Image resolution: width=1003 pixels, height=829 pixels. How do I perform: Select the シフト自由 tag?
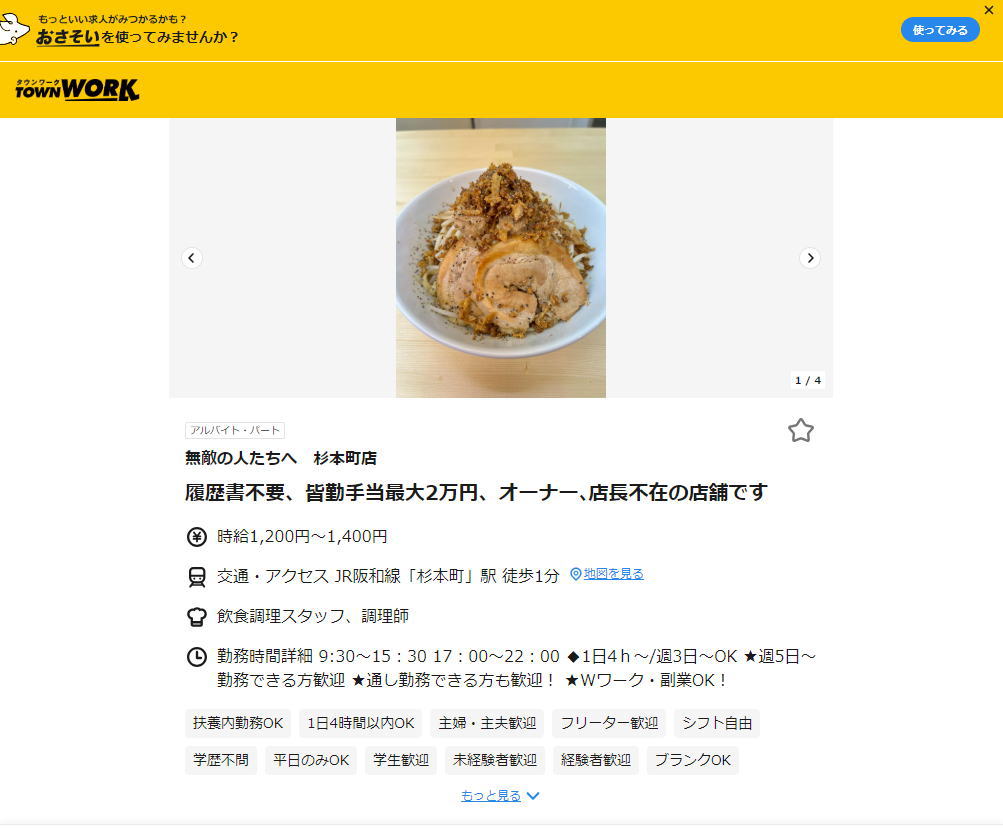coord(716,723)
